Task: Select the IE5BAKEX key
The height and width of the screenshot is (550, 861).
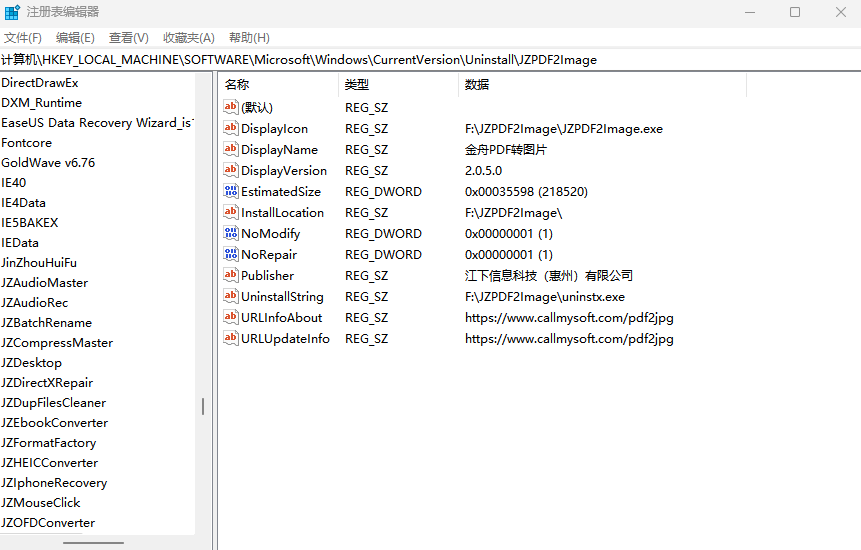Action: point(30,223)
